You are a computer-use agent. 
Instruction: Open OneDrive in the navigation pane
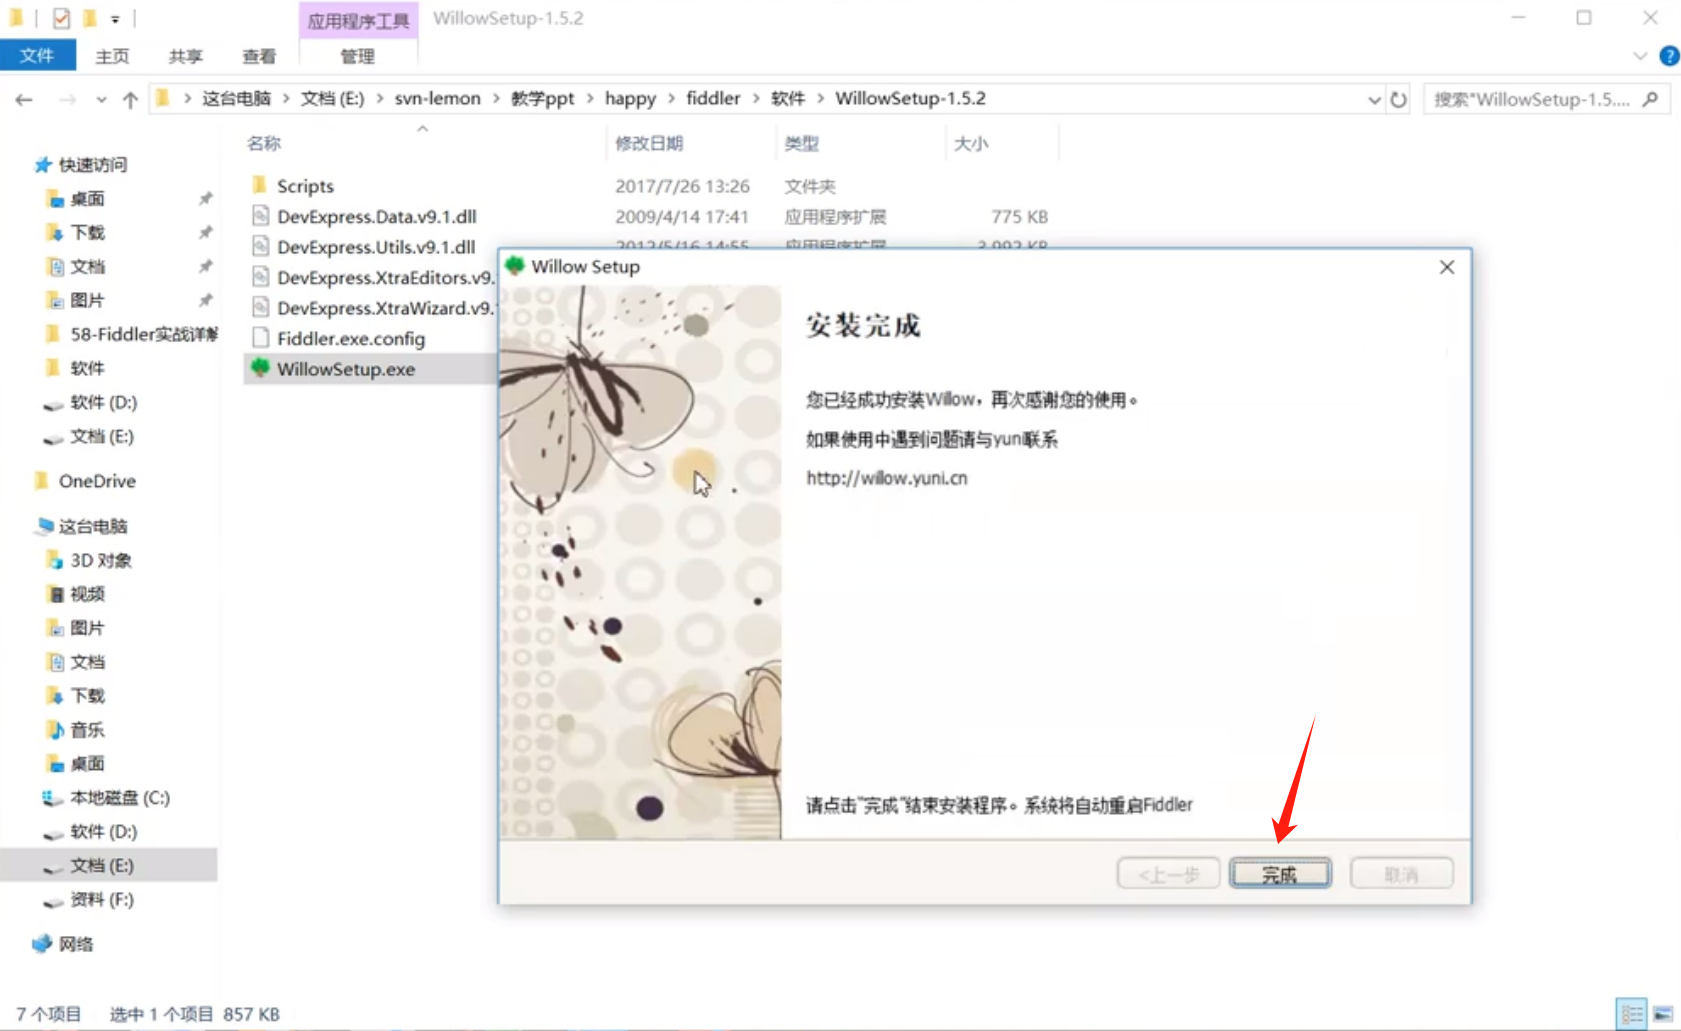point(97,481)
